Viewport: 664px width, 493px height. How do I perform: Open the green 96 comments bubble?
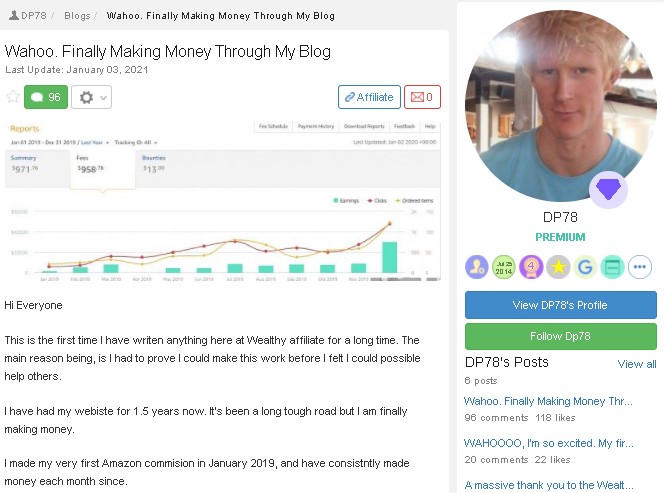(46, 97)
